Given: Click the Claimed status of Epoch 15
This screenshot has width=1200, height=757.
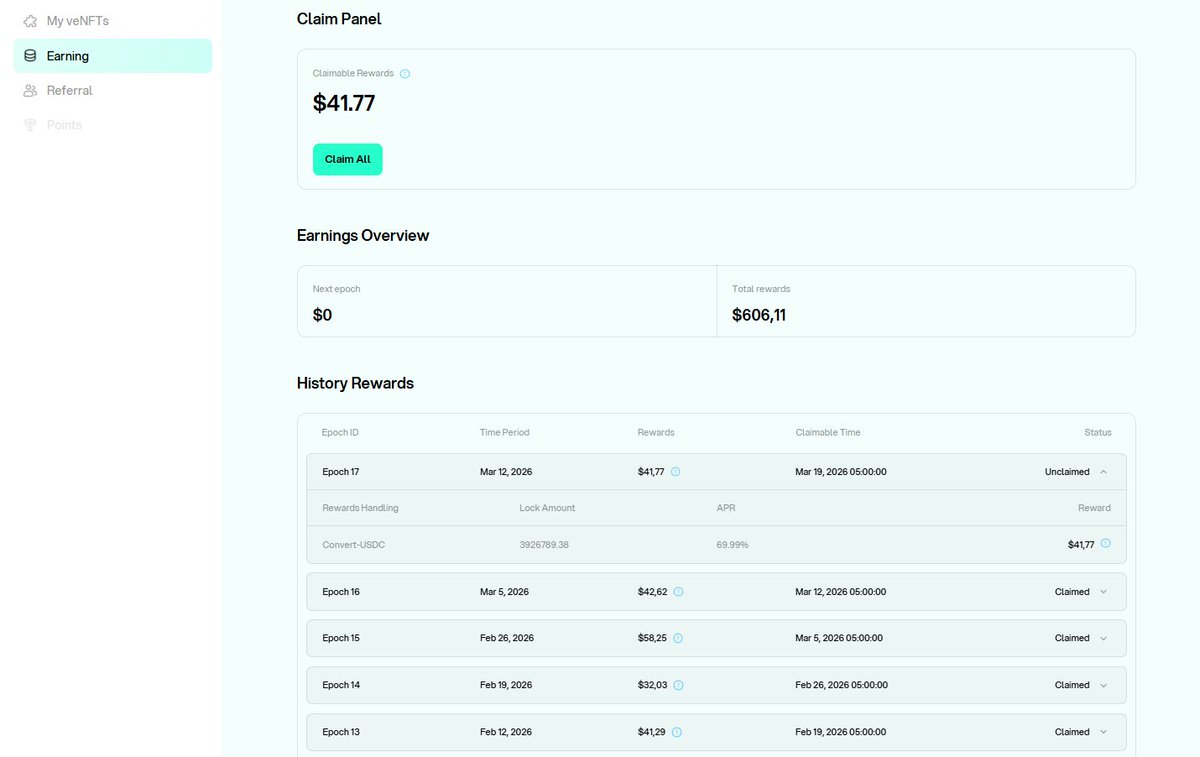Looking at the screenshot, I should point(1072,638).
